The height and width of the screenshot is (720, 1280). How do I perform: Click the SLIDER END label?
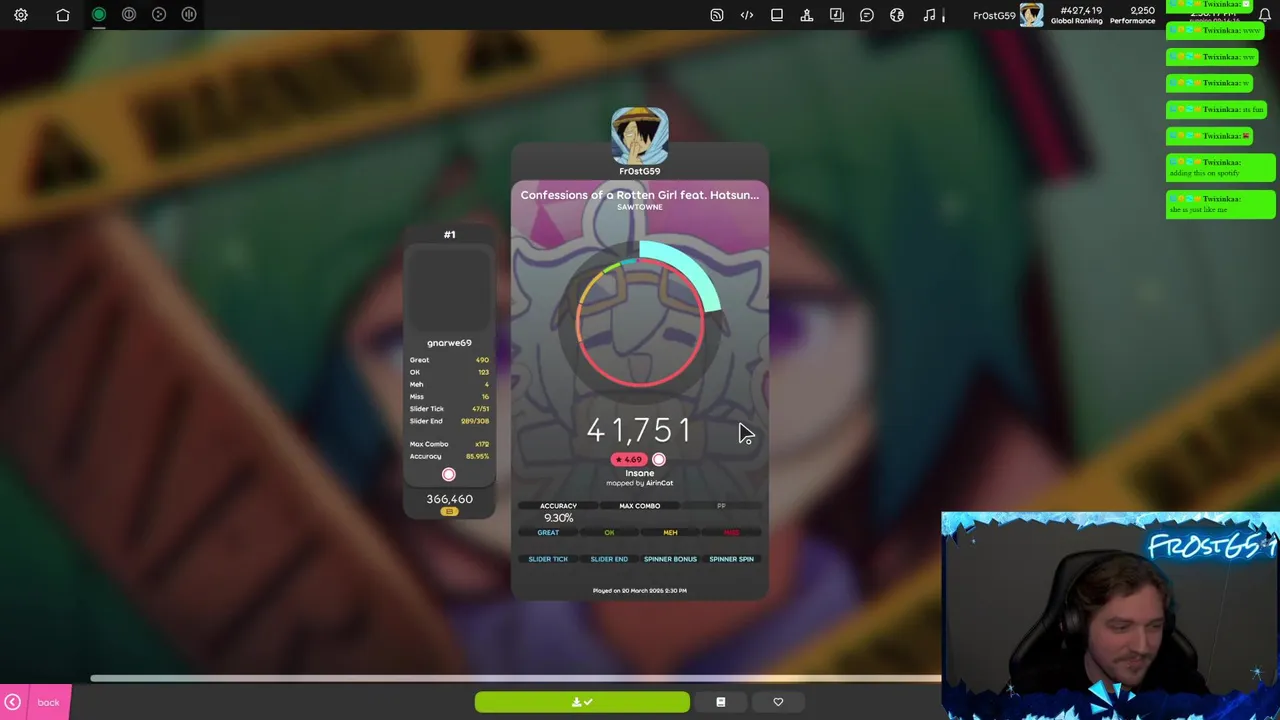coord(609,559)
